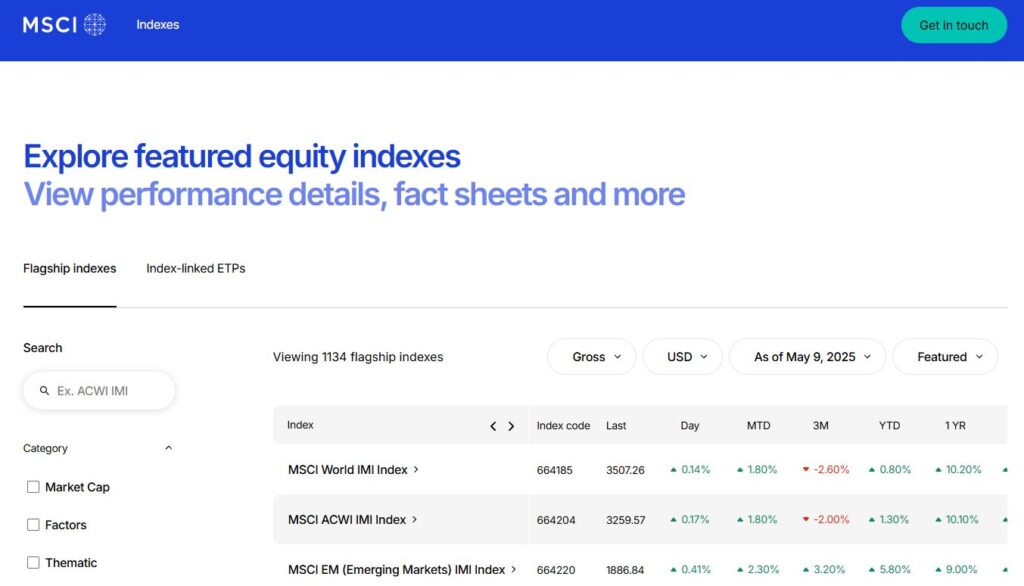Click the Last column header
This screenshot has height=586, width=1024.
point(616,426)
